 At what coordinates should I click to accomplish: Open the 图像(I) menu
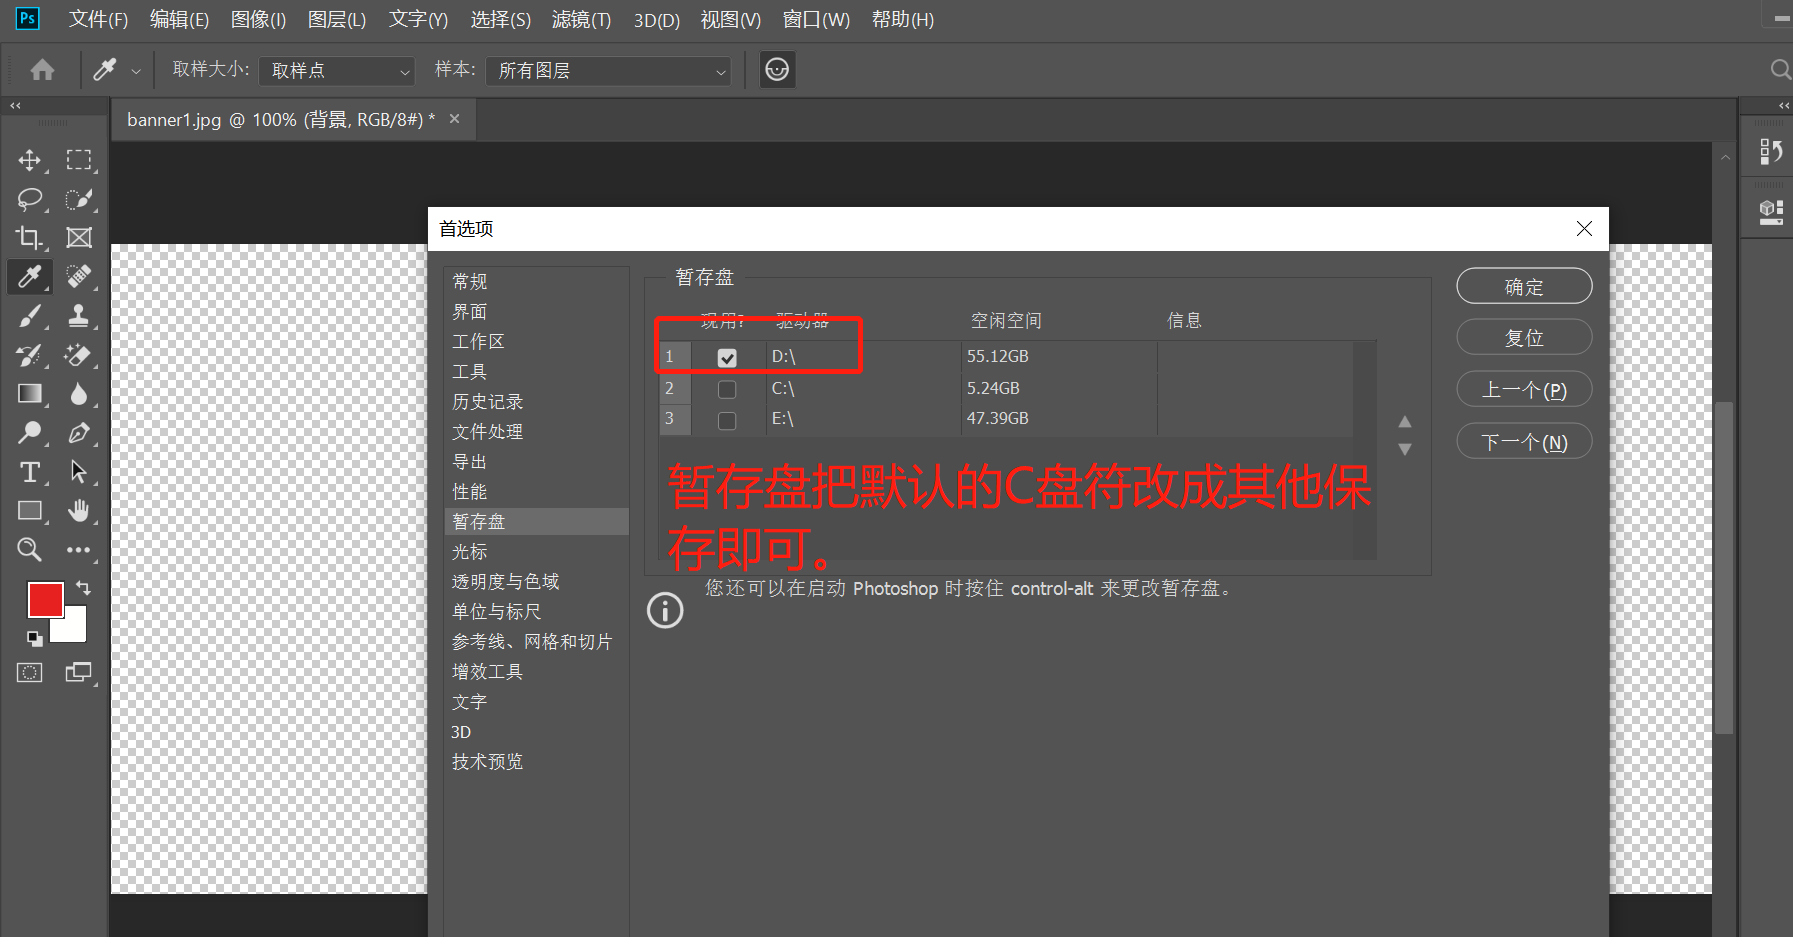tap(258, 20)
